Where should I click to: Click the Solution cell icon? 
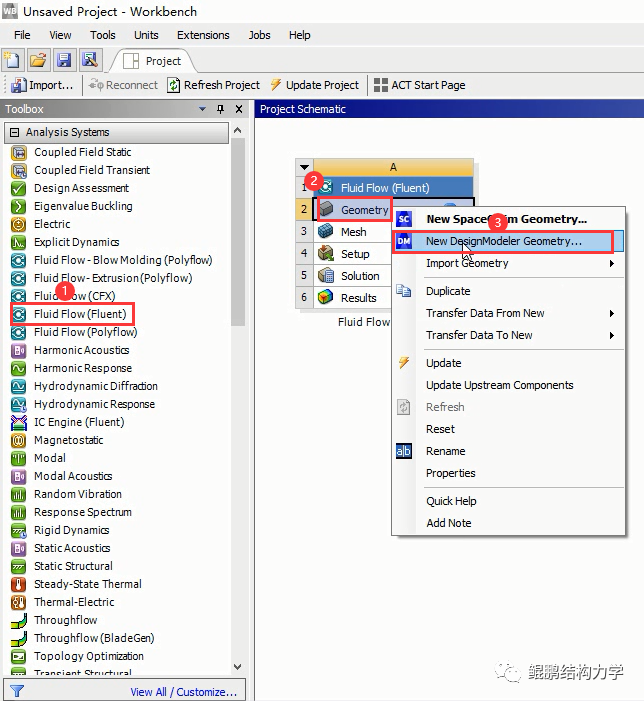coord(326,275)
